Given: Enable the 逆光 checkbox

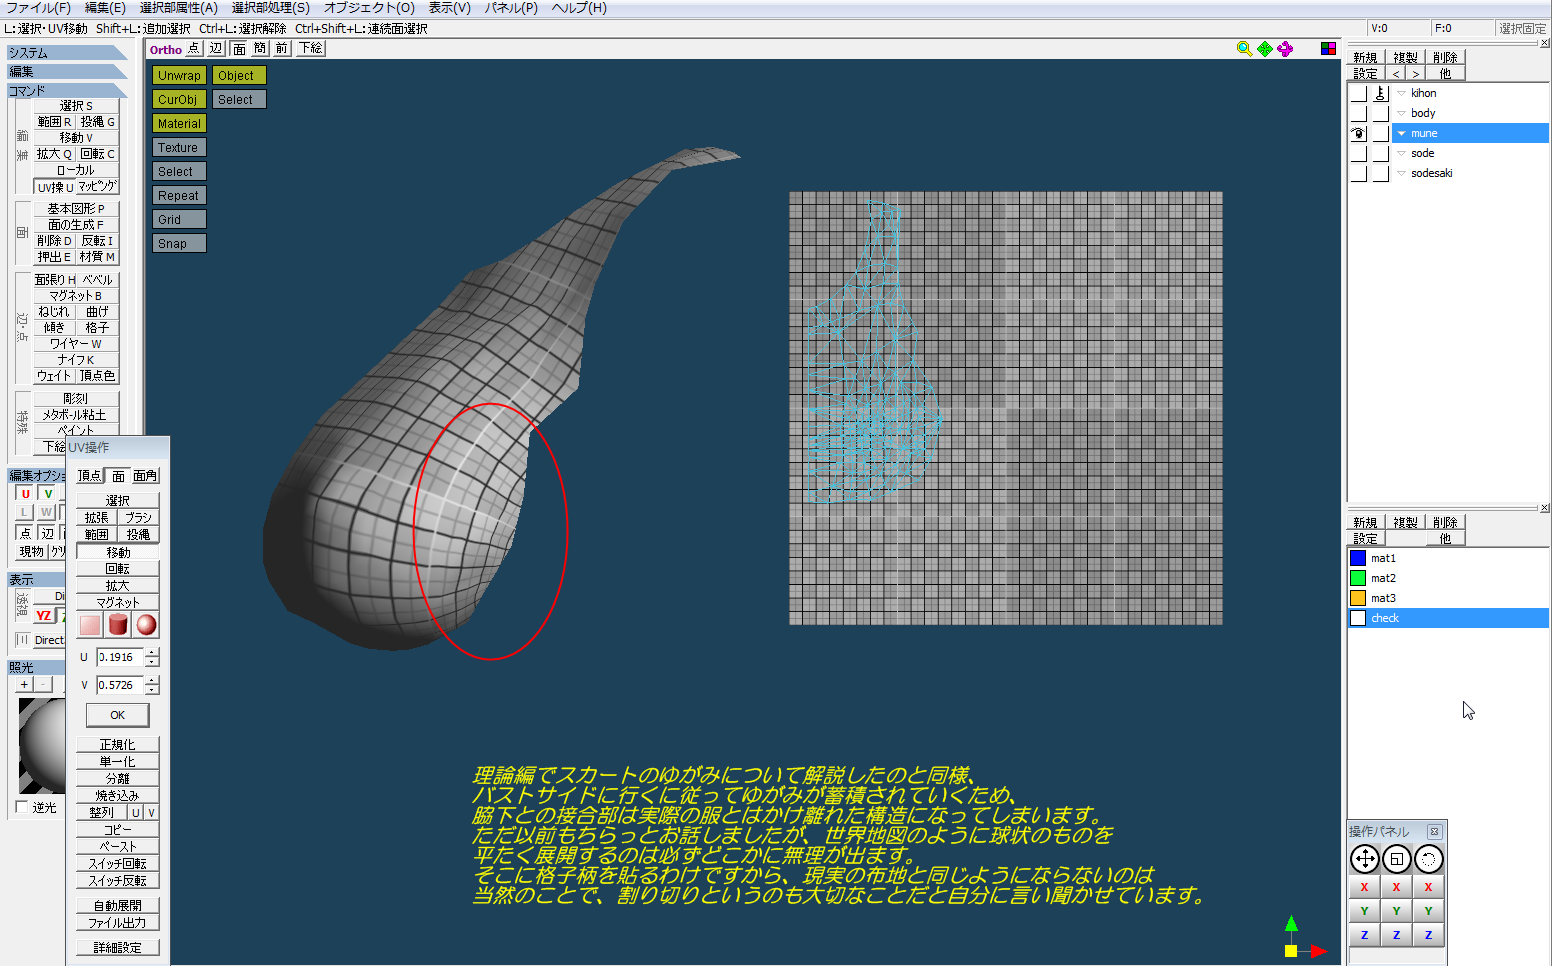Looking at the screenshot, I should click(23, 807).
